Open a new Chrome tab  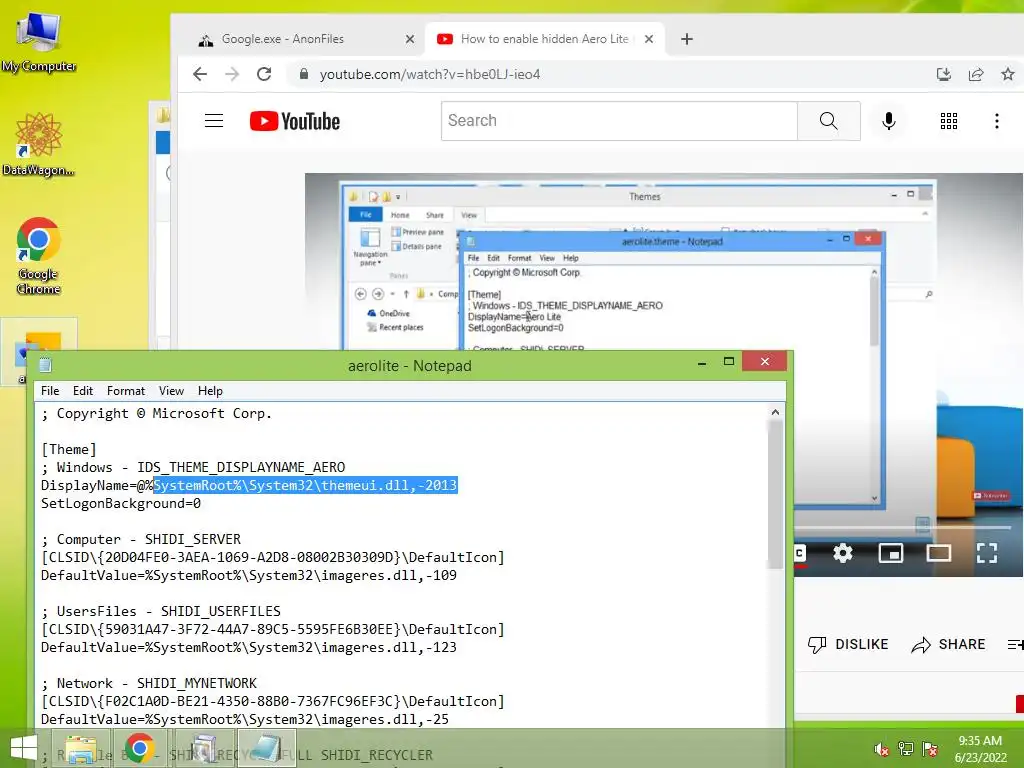point(686,39)
